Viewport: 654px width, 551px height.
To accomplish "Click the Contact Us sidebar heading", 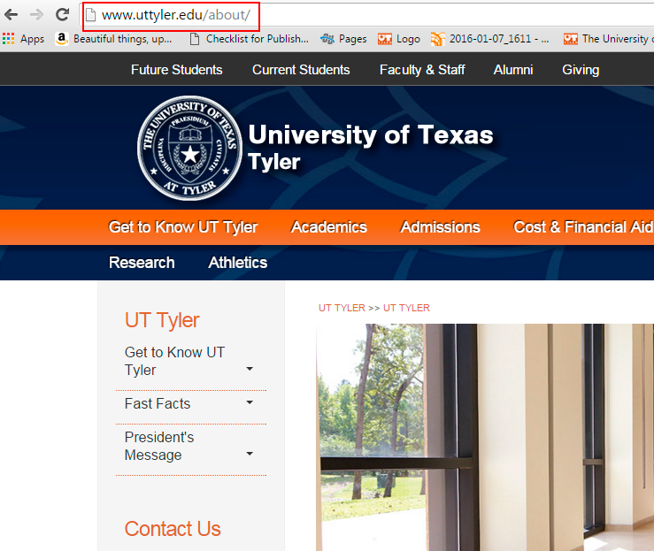I will 172,529.
